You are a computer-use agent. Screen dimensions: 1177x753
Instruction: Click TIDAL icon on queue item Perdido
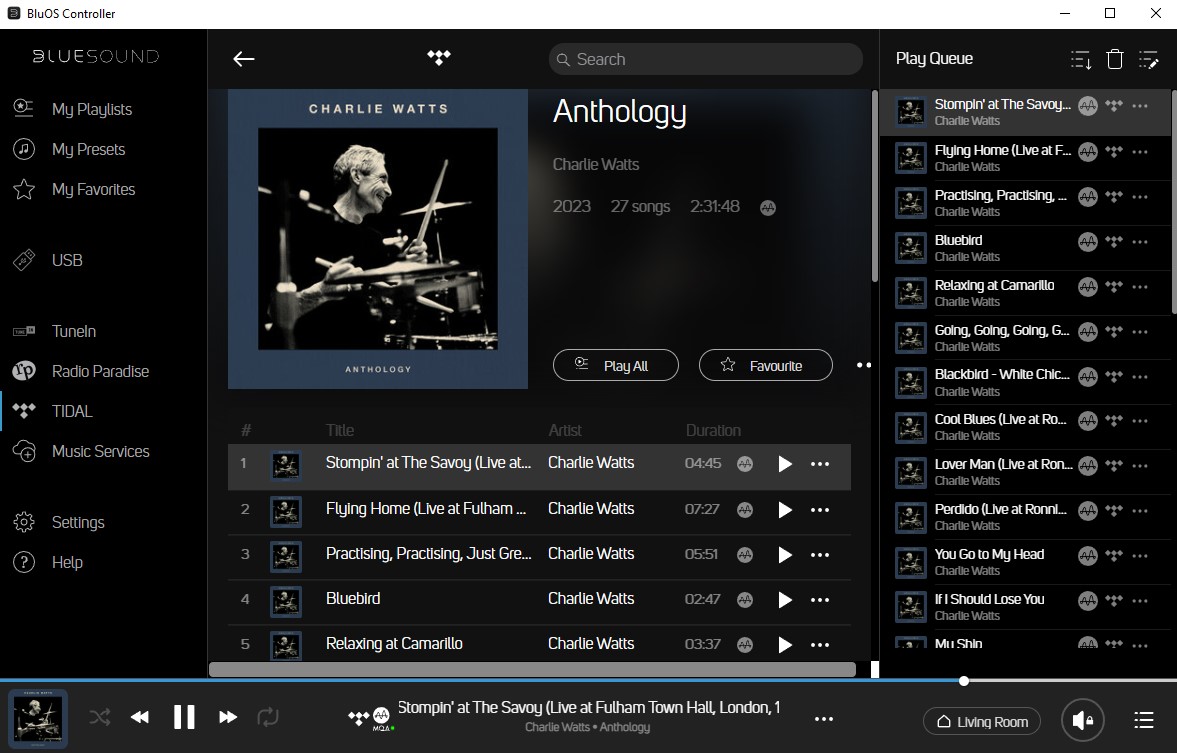[x=1114, y=511]
